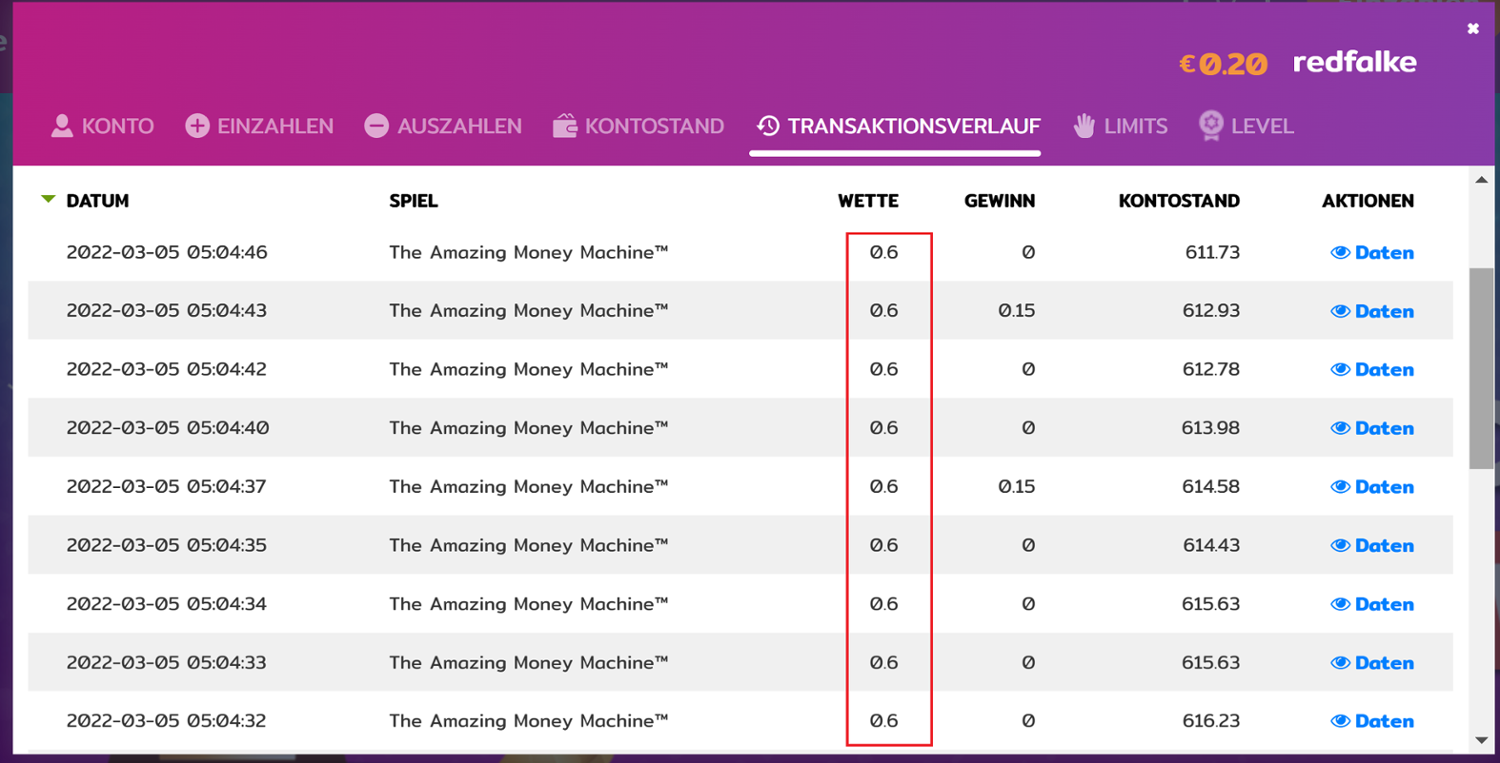The image size is (1500, 763).
Task: Click the eye icon for the 05:04:32 transaction
Action: [x=1340, y=721]
